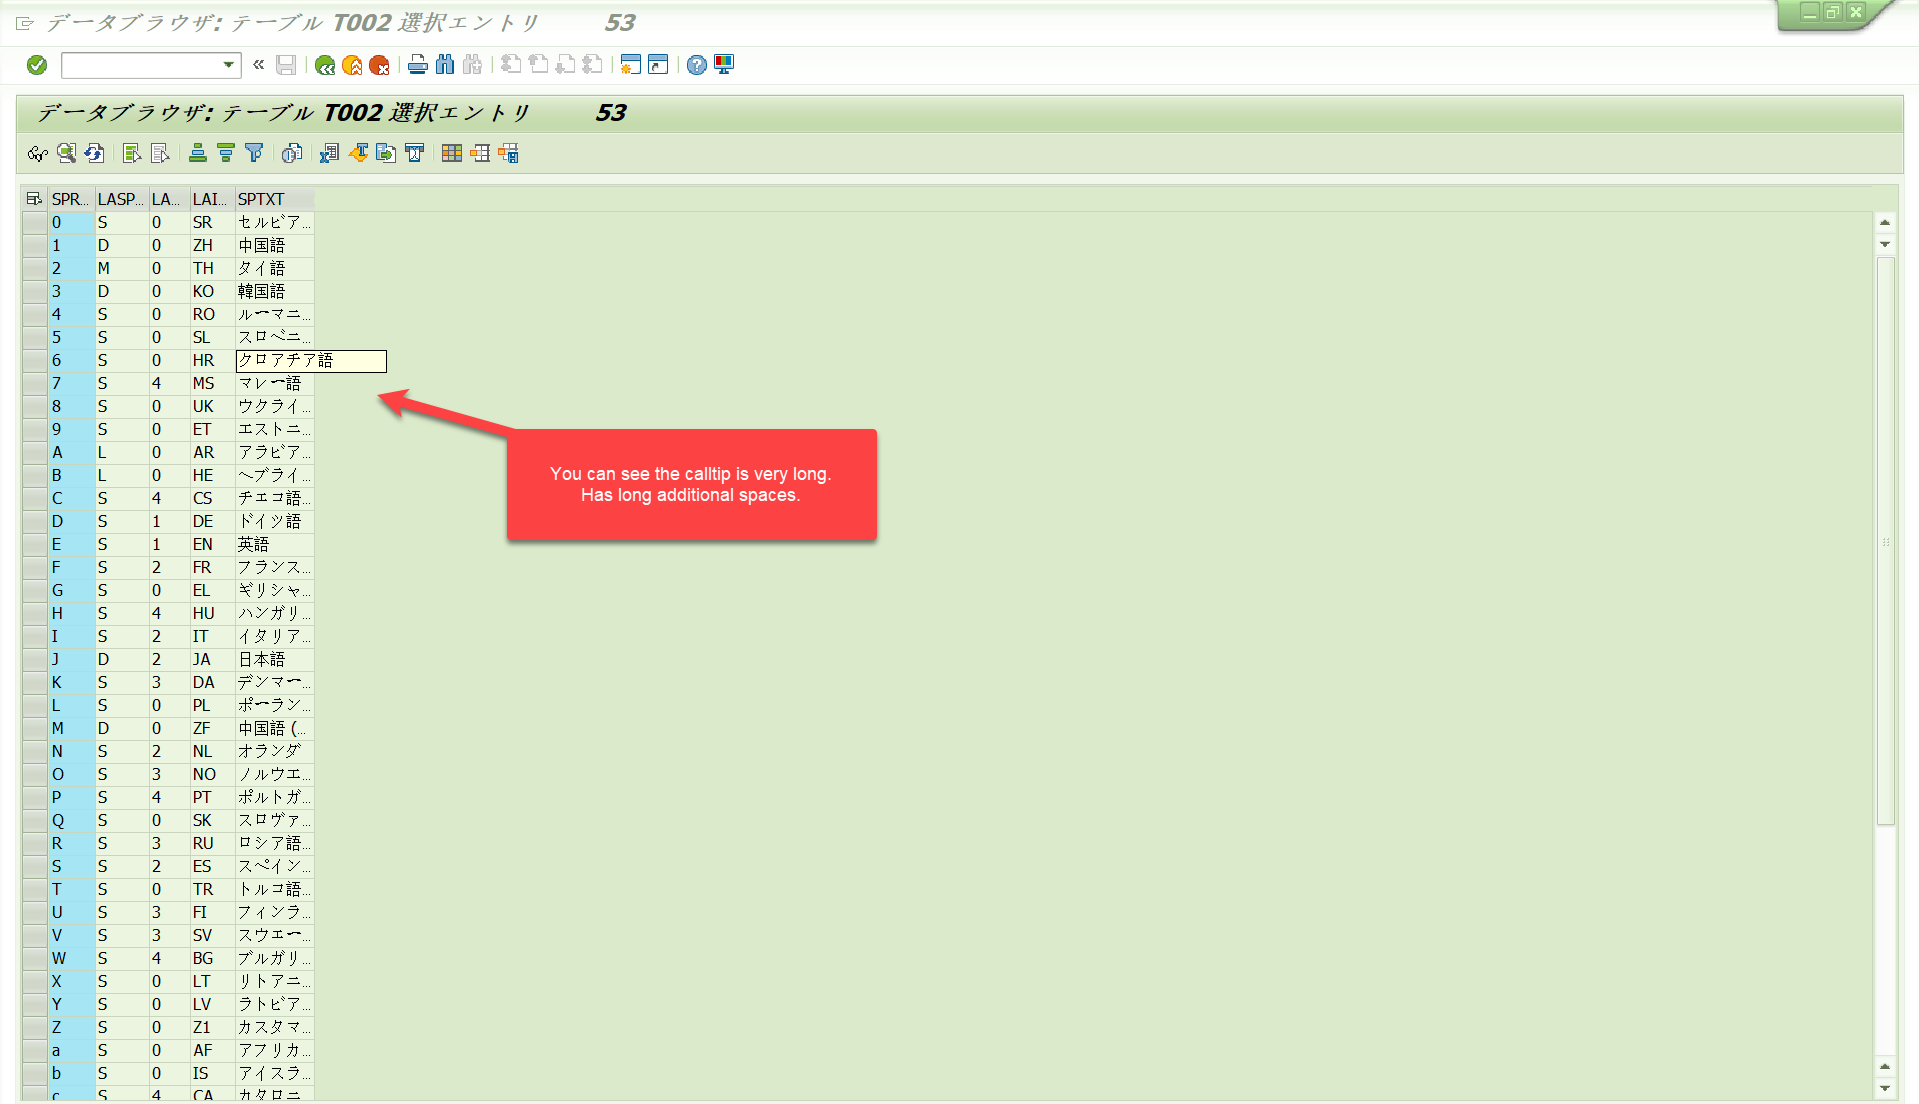This screenshot has width=1919, height=1104.
Task: Click the Display glasses icon
Action: tap(38, 153)
